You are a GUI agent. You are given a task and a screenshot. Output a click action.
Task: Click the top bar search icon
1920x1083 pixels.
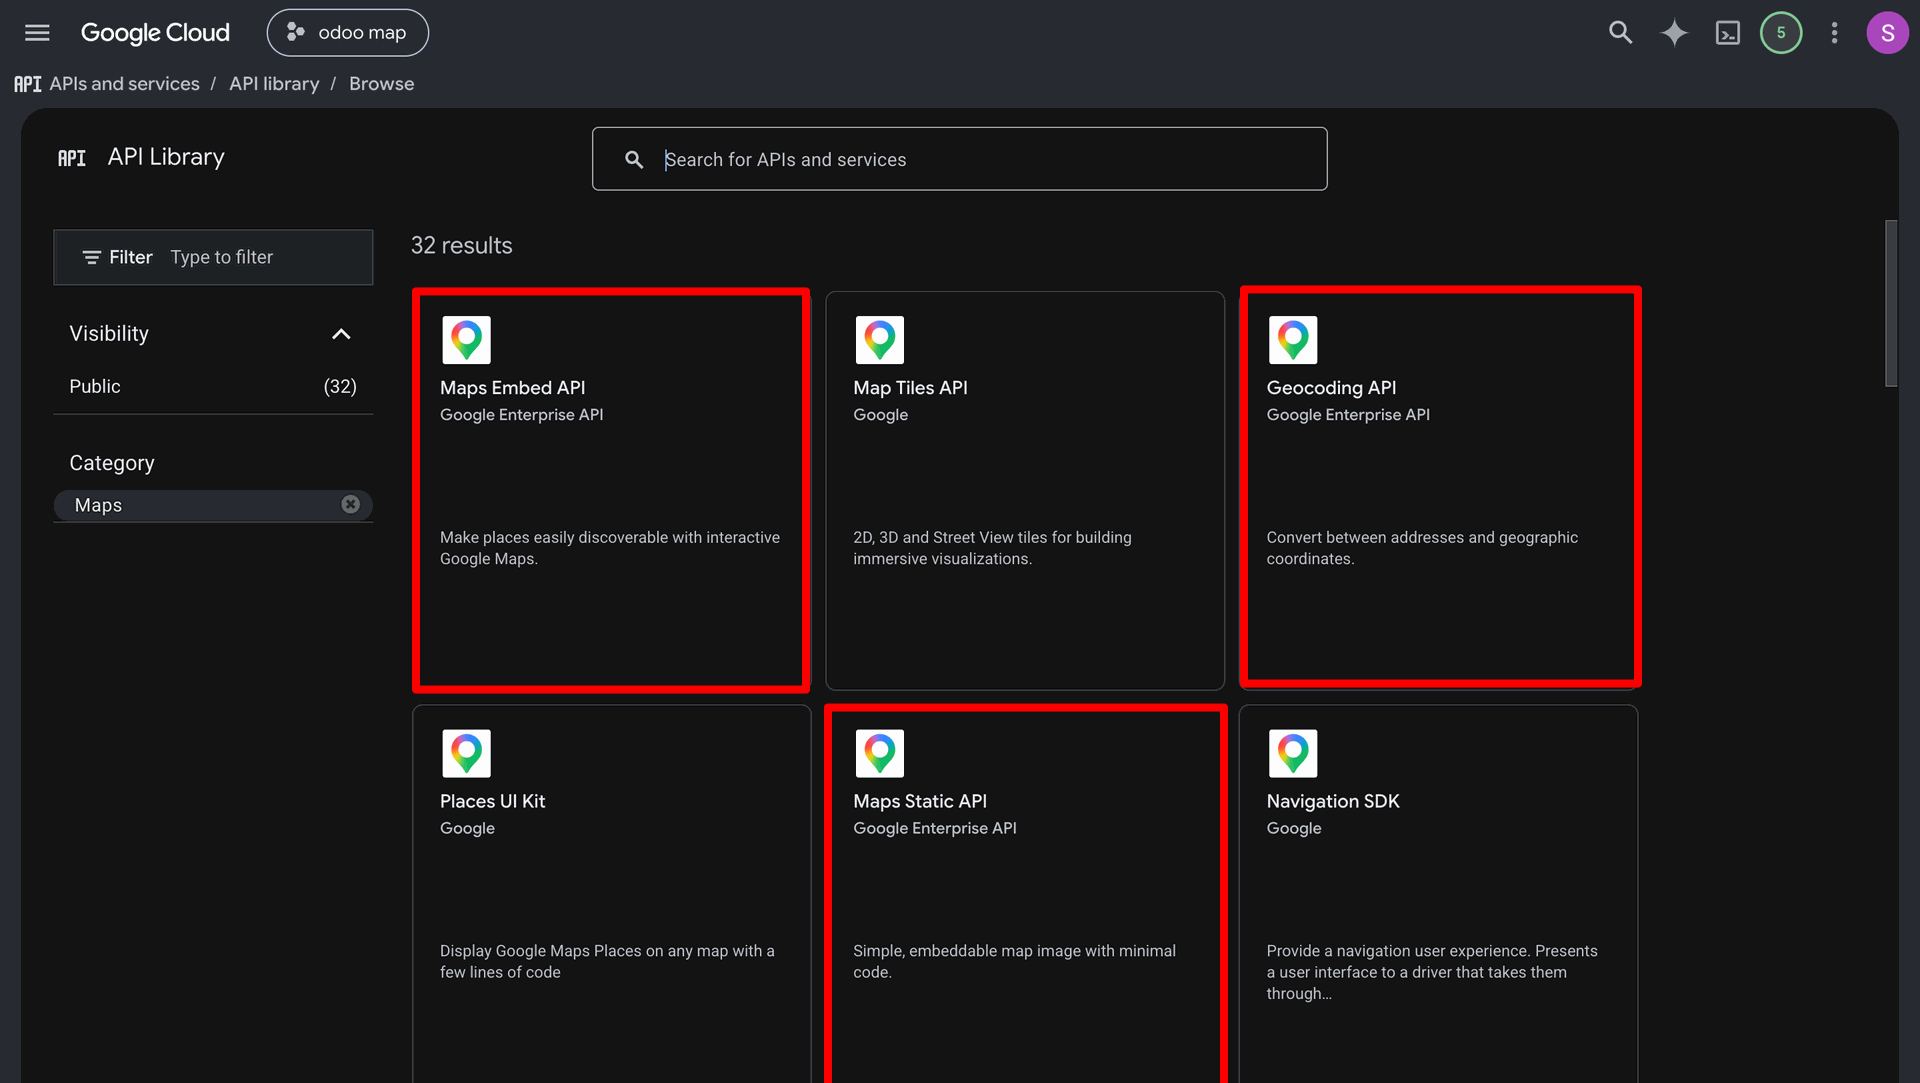pyautogui.click(x=1620, y=33)
